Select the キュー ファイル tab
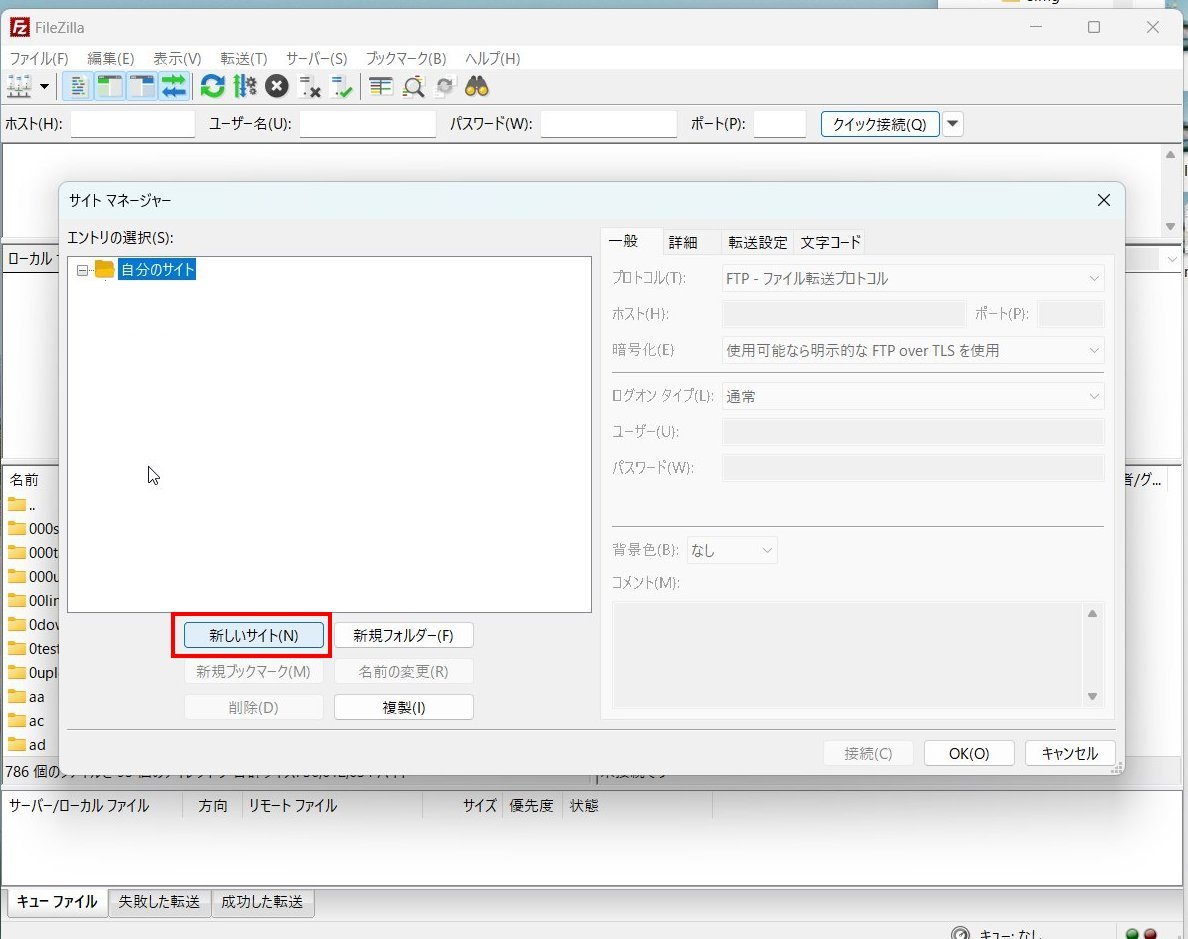Image resolution: width=1188 pixels, height=939 pixels. (x=58, y=901)
